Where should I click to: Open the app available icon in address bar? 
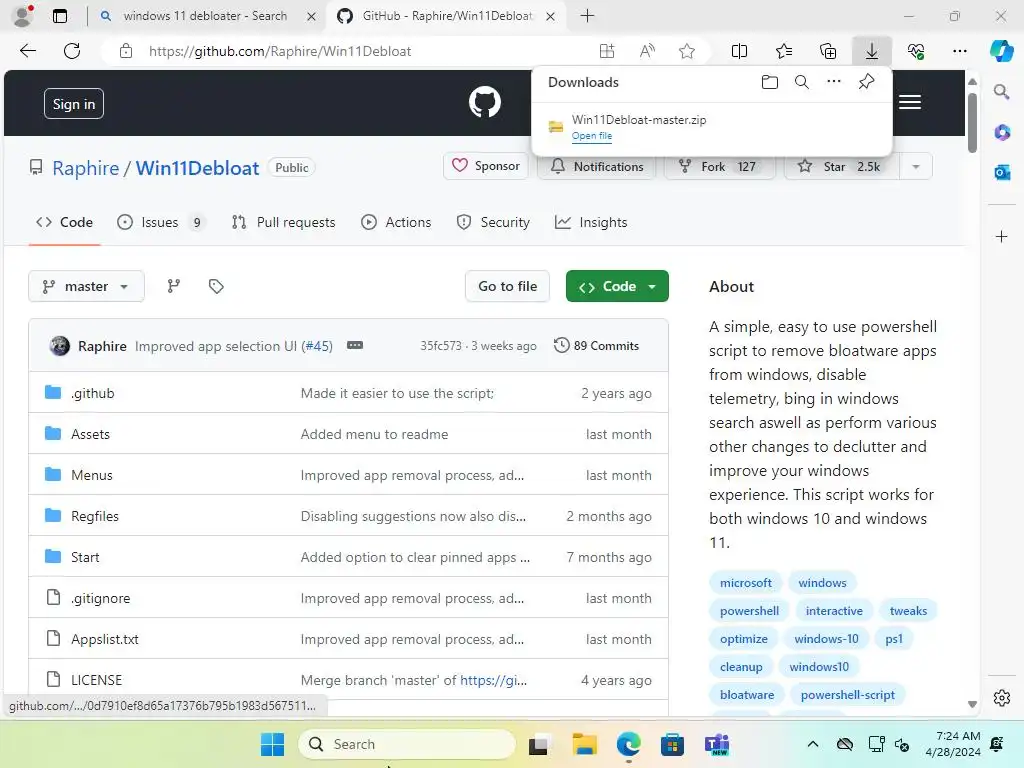(607, 51)
